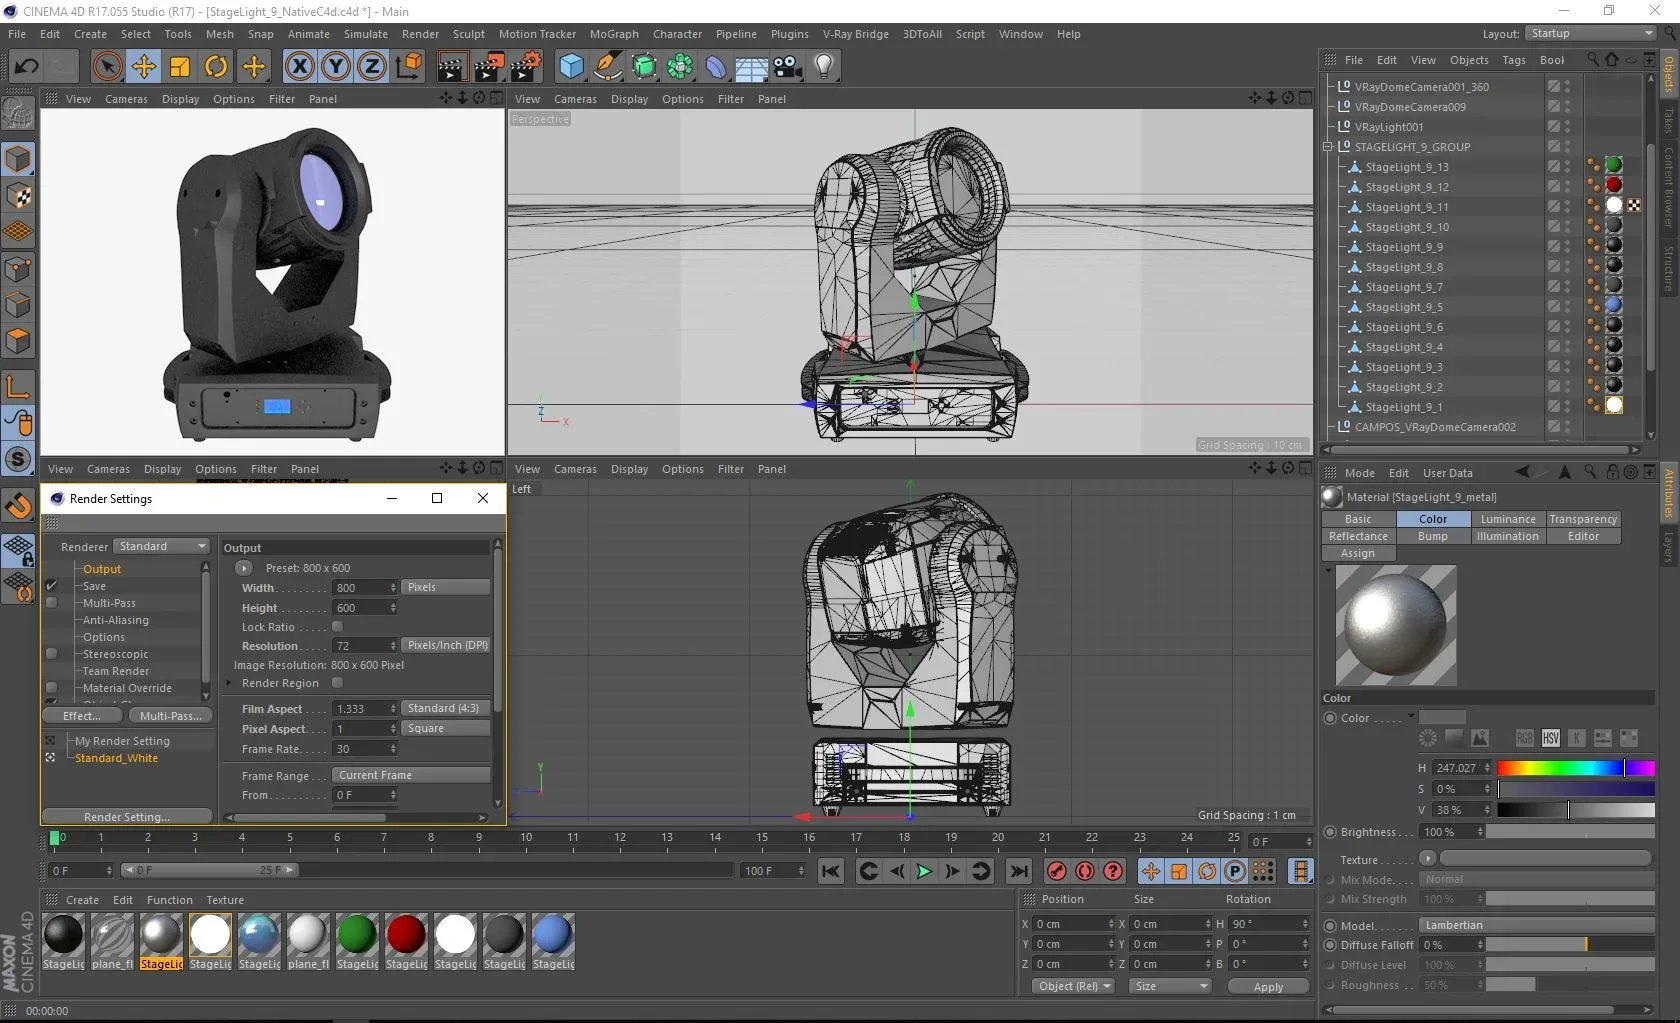The height and width of the screenshot is (1023, 1680).
Task: Enable the Lock Ratio checkbox
Action: (x=337, y=627)
